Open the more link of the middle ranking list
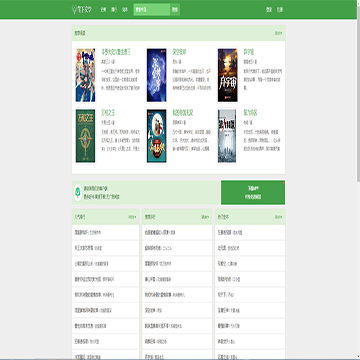The width and height of the screenshot is (360, 360). [205, 217]
